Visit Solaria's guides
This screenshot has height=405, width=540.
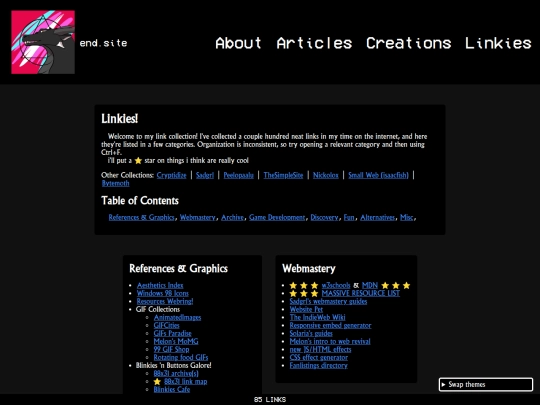311,333
